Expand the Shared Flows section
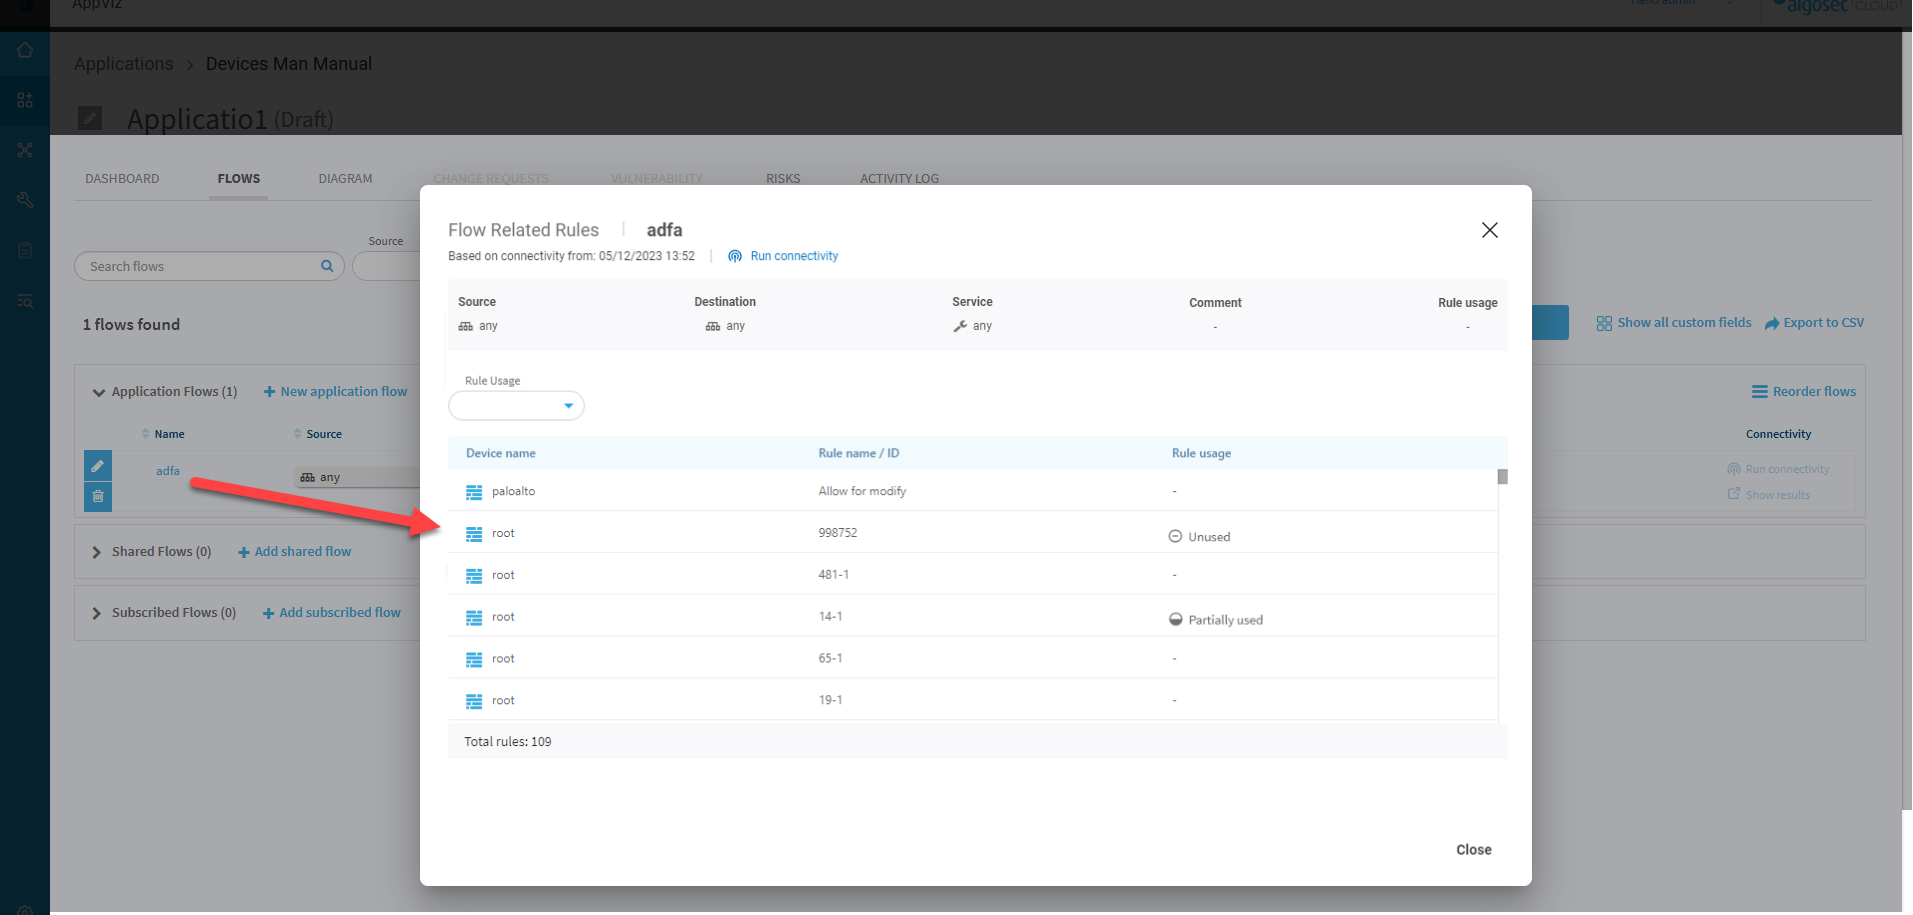This screenshot has width=1913, height=915. 97,552
